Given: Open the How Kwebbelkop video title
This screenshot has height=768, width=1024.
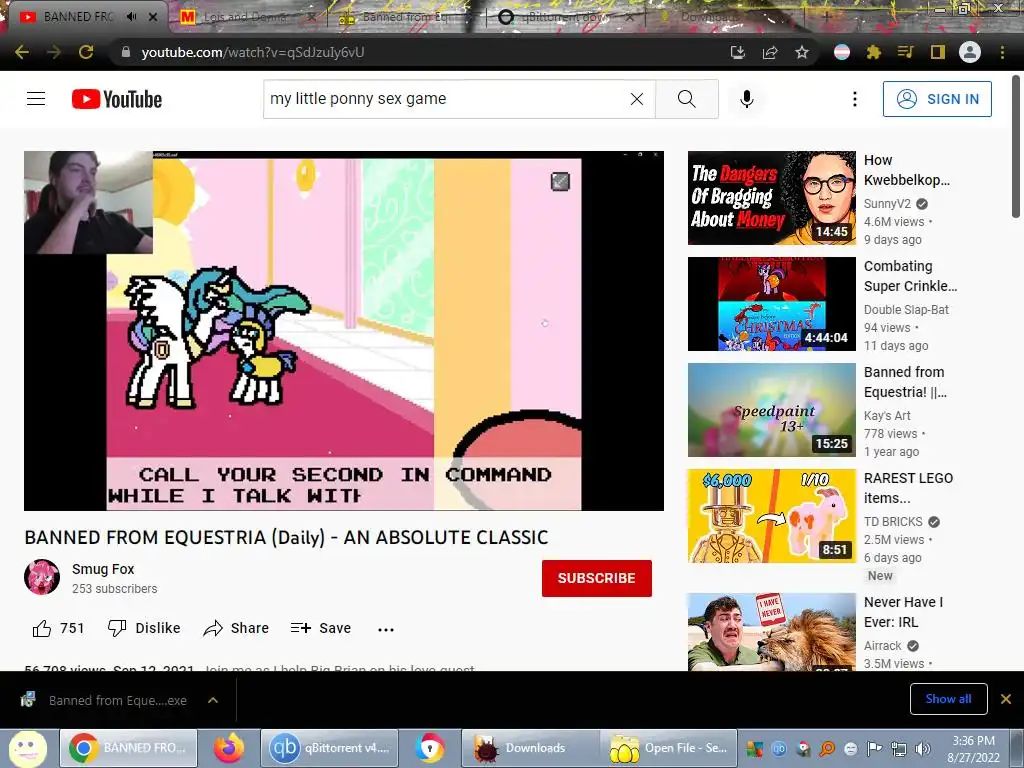Looking at the screenshot, I should (x=906, y=170).
